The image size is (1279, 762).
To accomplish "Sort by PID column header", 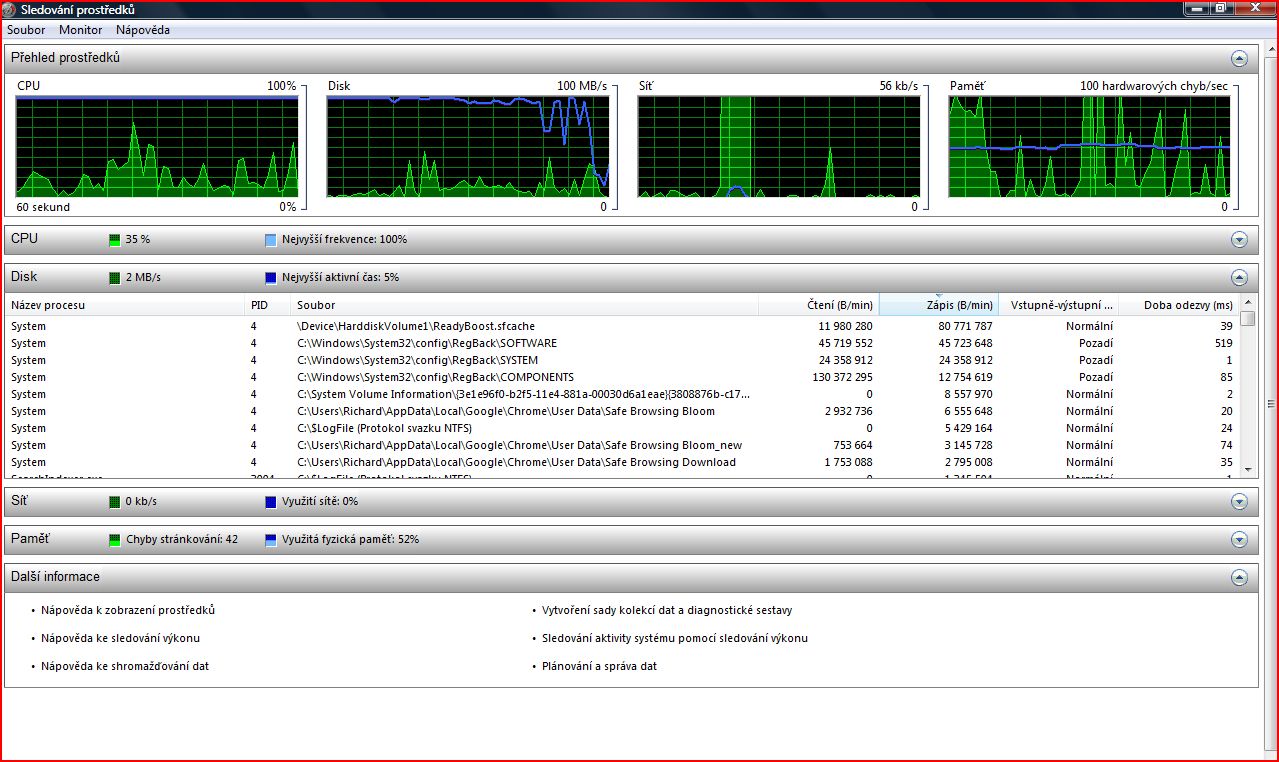I will [x=267, y=305].
